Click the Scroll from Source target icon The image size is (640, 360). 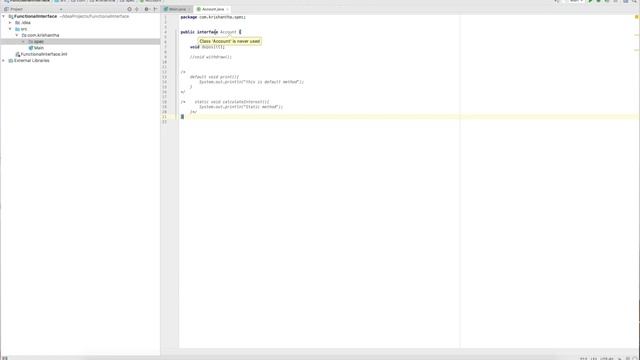pyautogui.click(x=129, y=9)
